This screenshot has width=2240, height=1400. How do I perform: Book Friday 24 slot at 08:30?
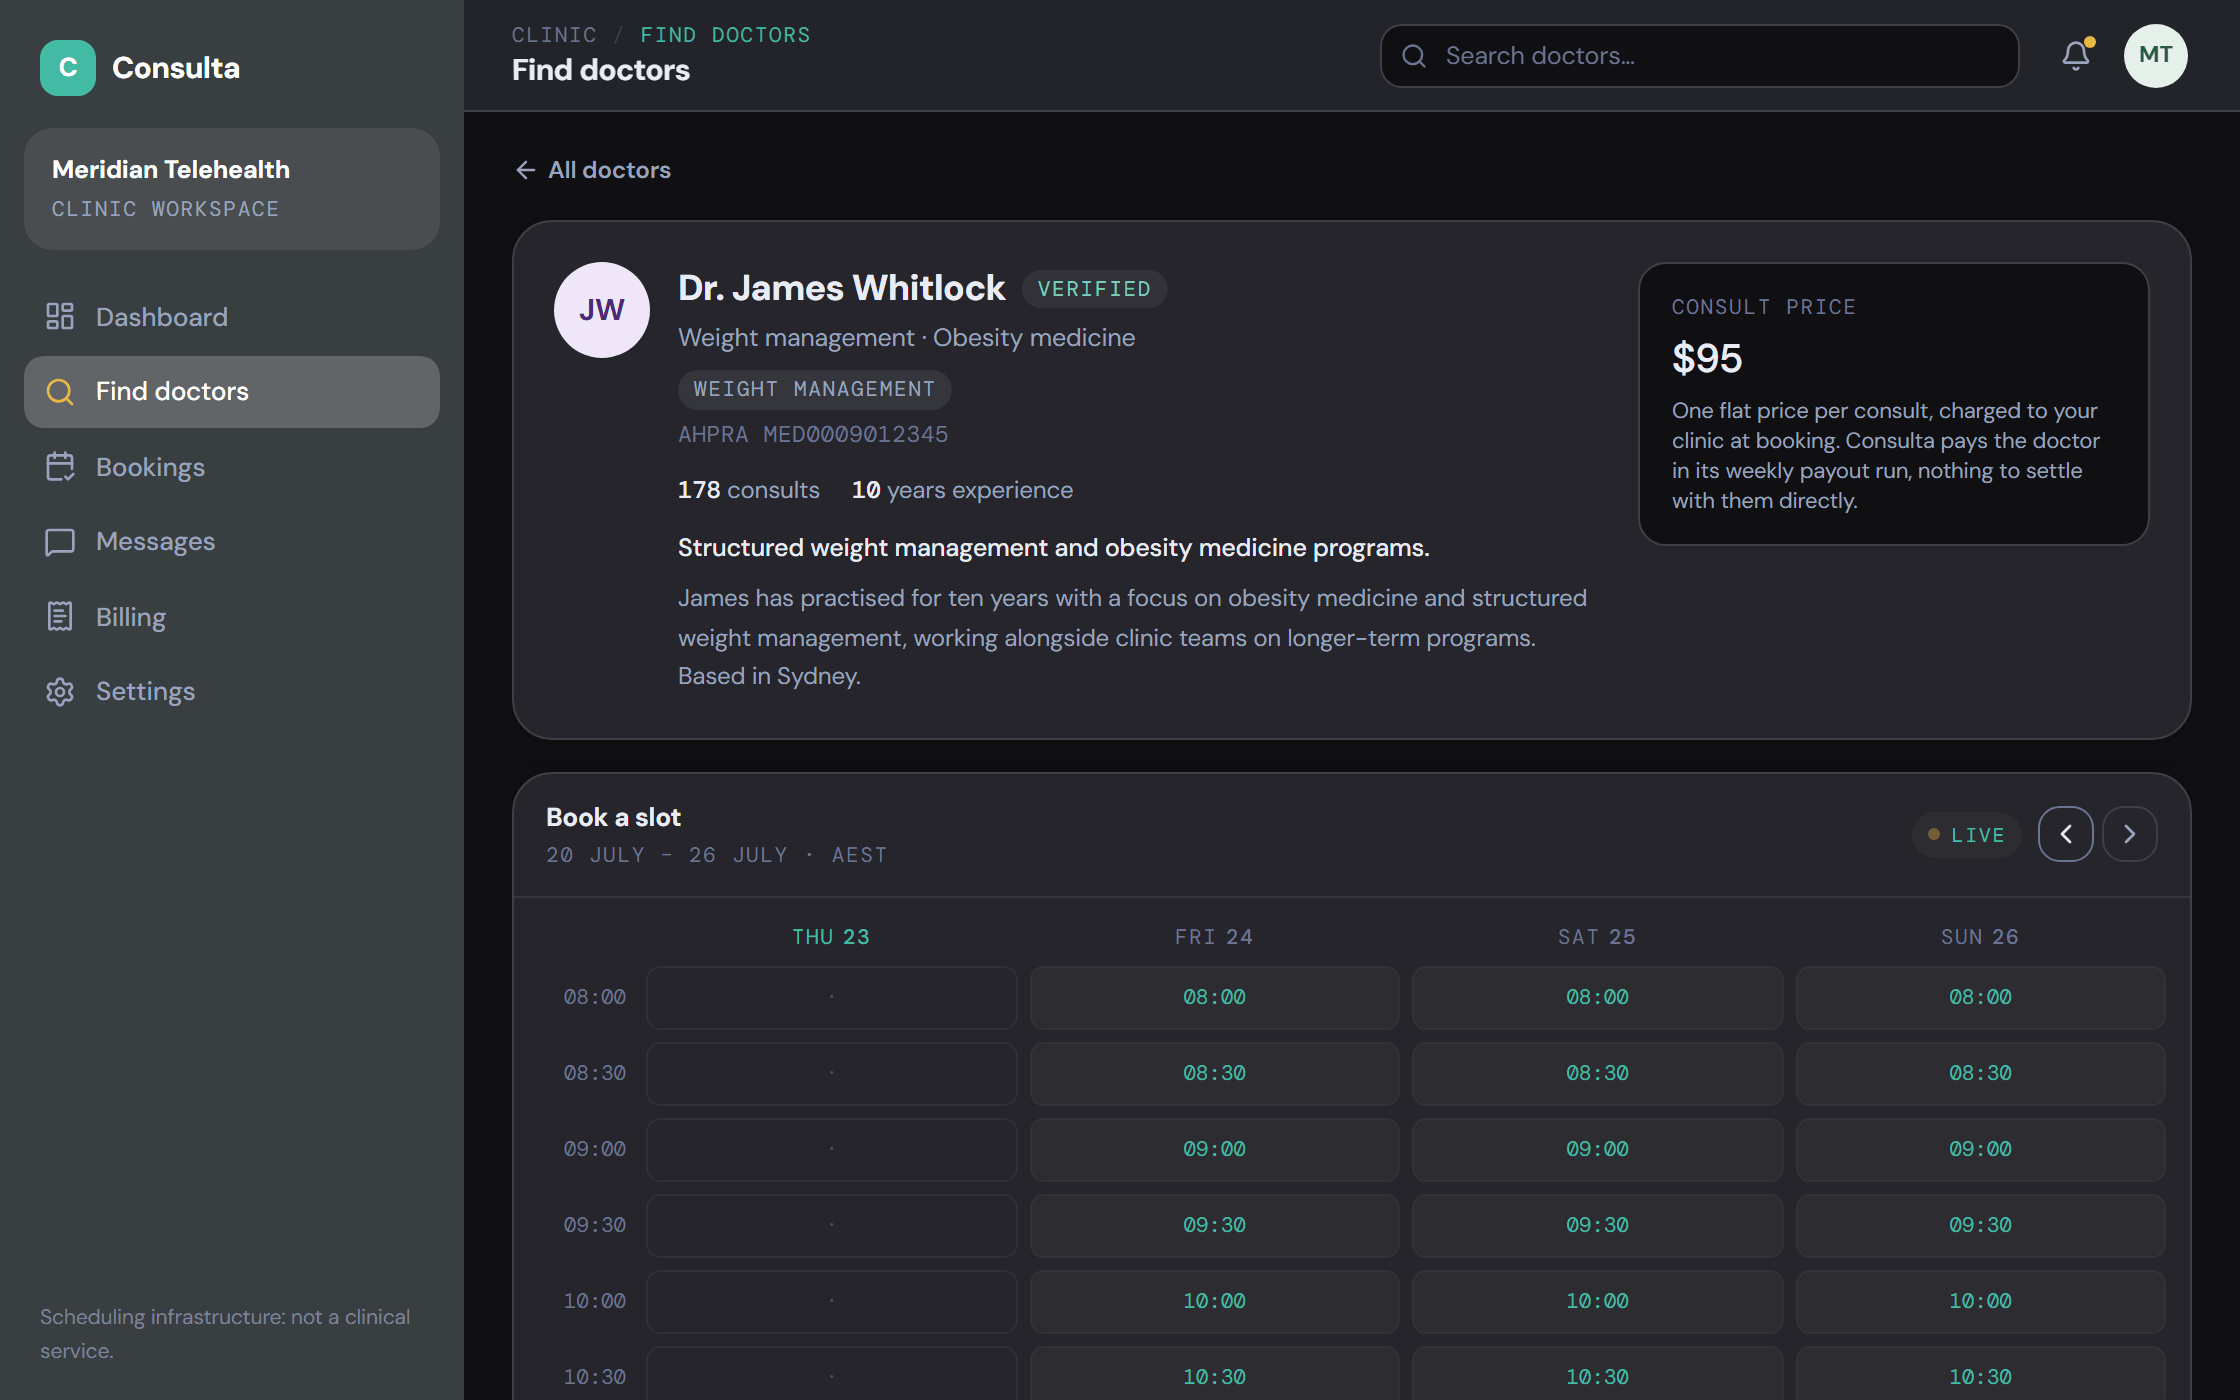[x=1214, y=1074]
